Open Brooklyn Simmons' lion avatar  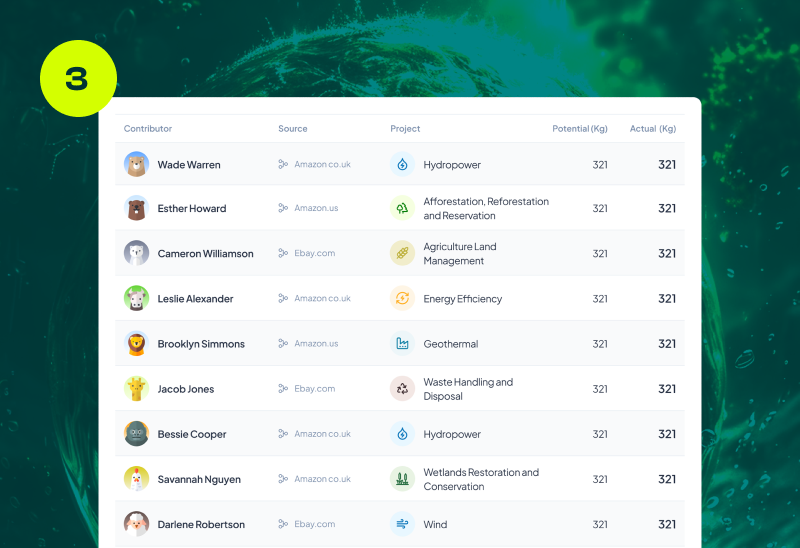(137, 343)
